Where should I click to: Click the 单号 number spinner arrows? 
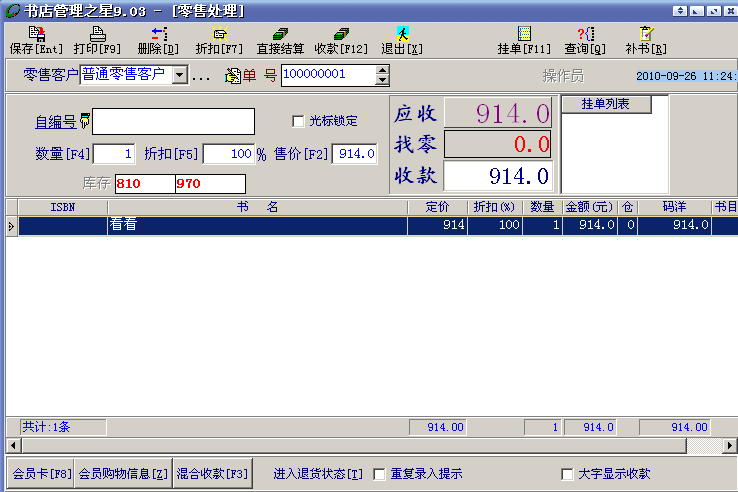coord(382,75)
